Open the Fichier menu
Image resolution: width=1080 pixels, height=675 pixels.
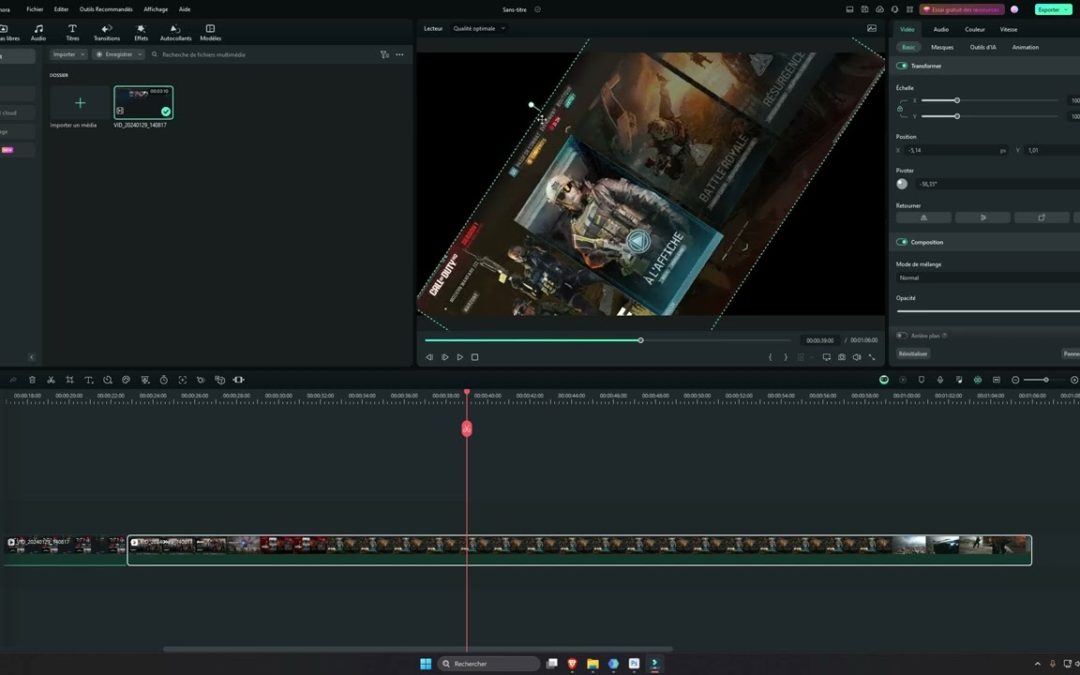(x=34, y=10)
